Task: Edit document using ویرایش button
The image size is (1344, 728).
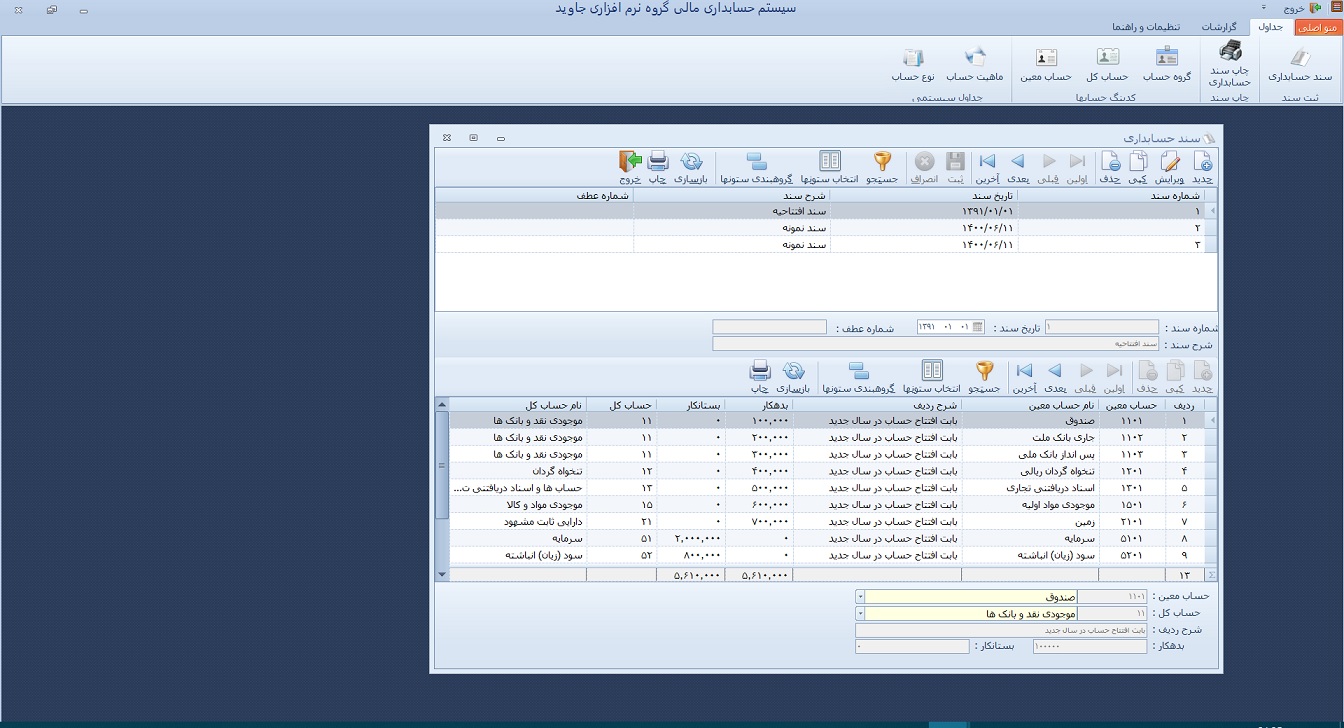Action: pyautogui.click(x=1170, y=168)
